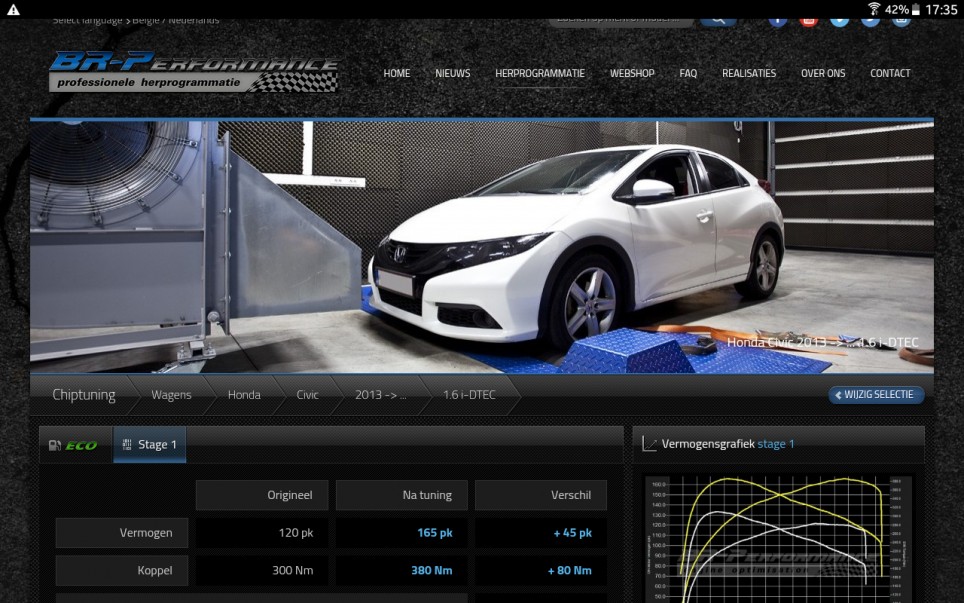Open the power graph chart image
964x603 pixels.
[778, 539]
